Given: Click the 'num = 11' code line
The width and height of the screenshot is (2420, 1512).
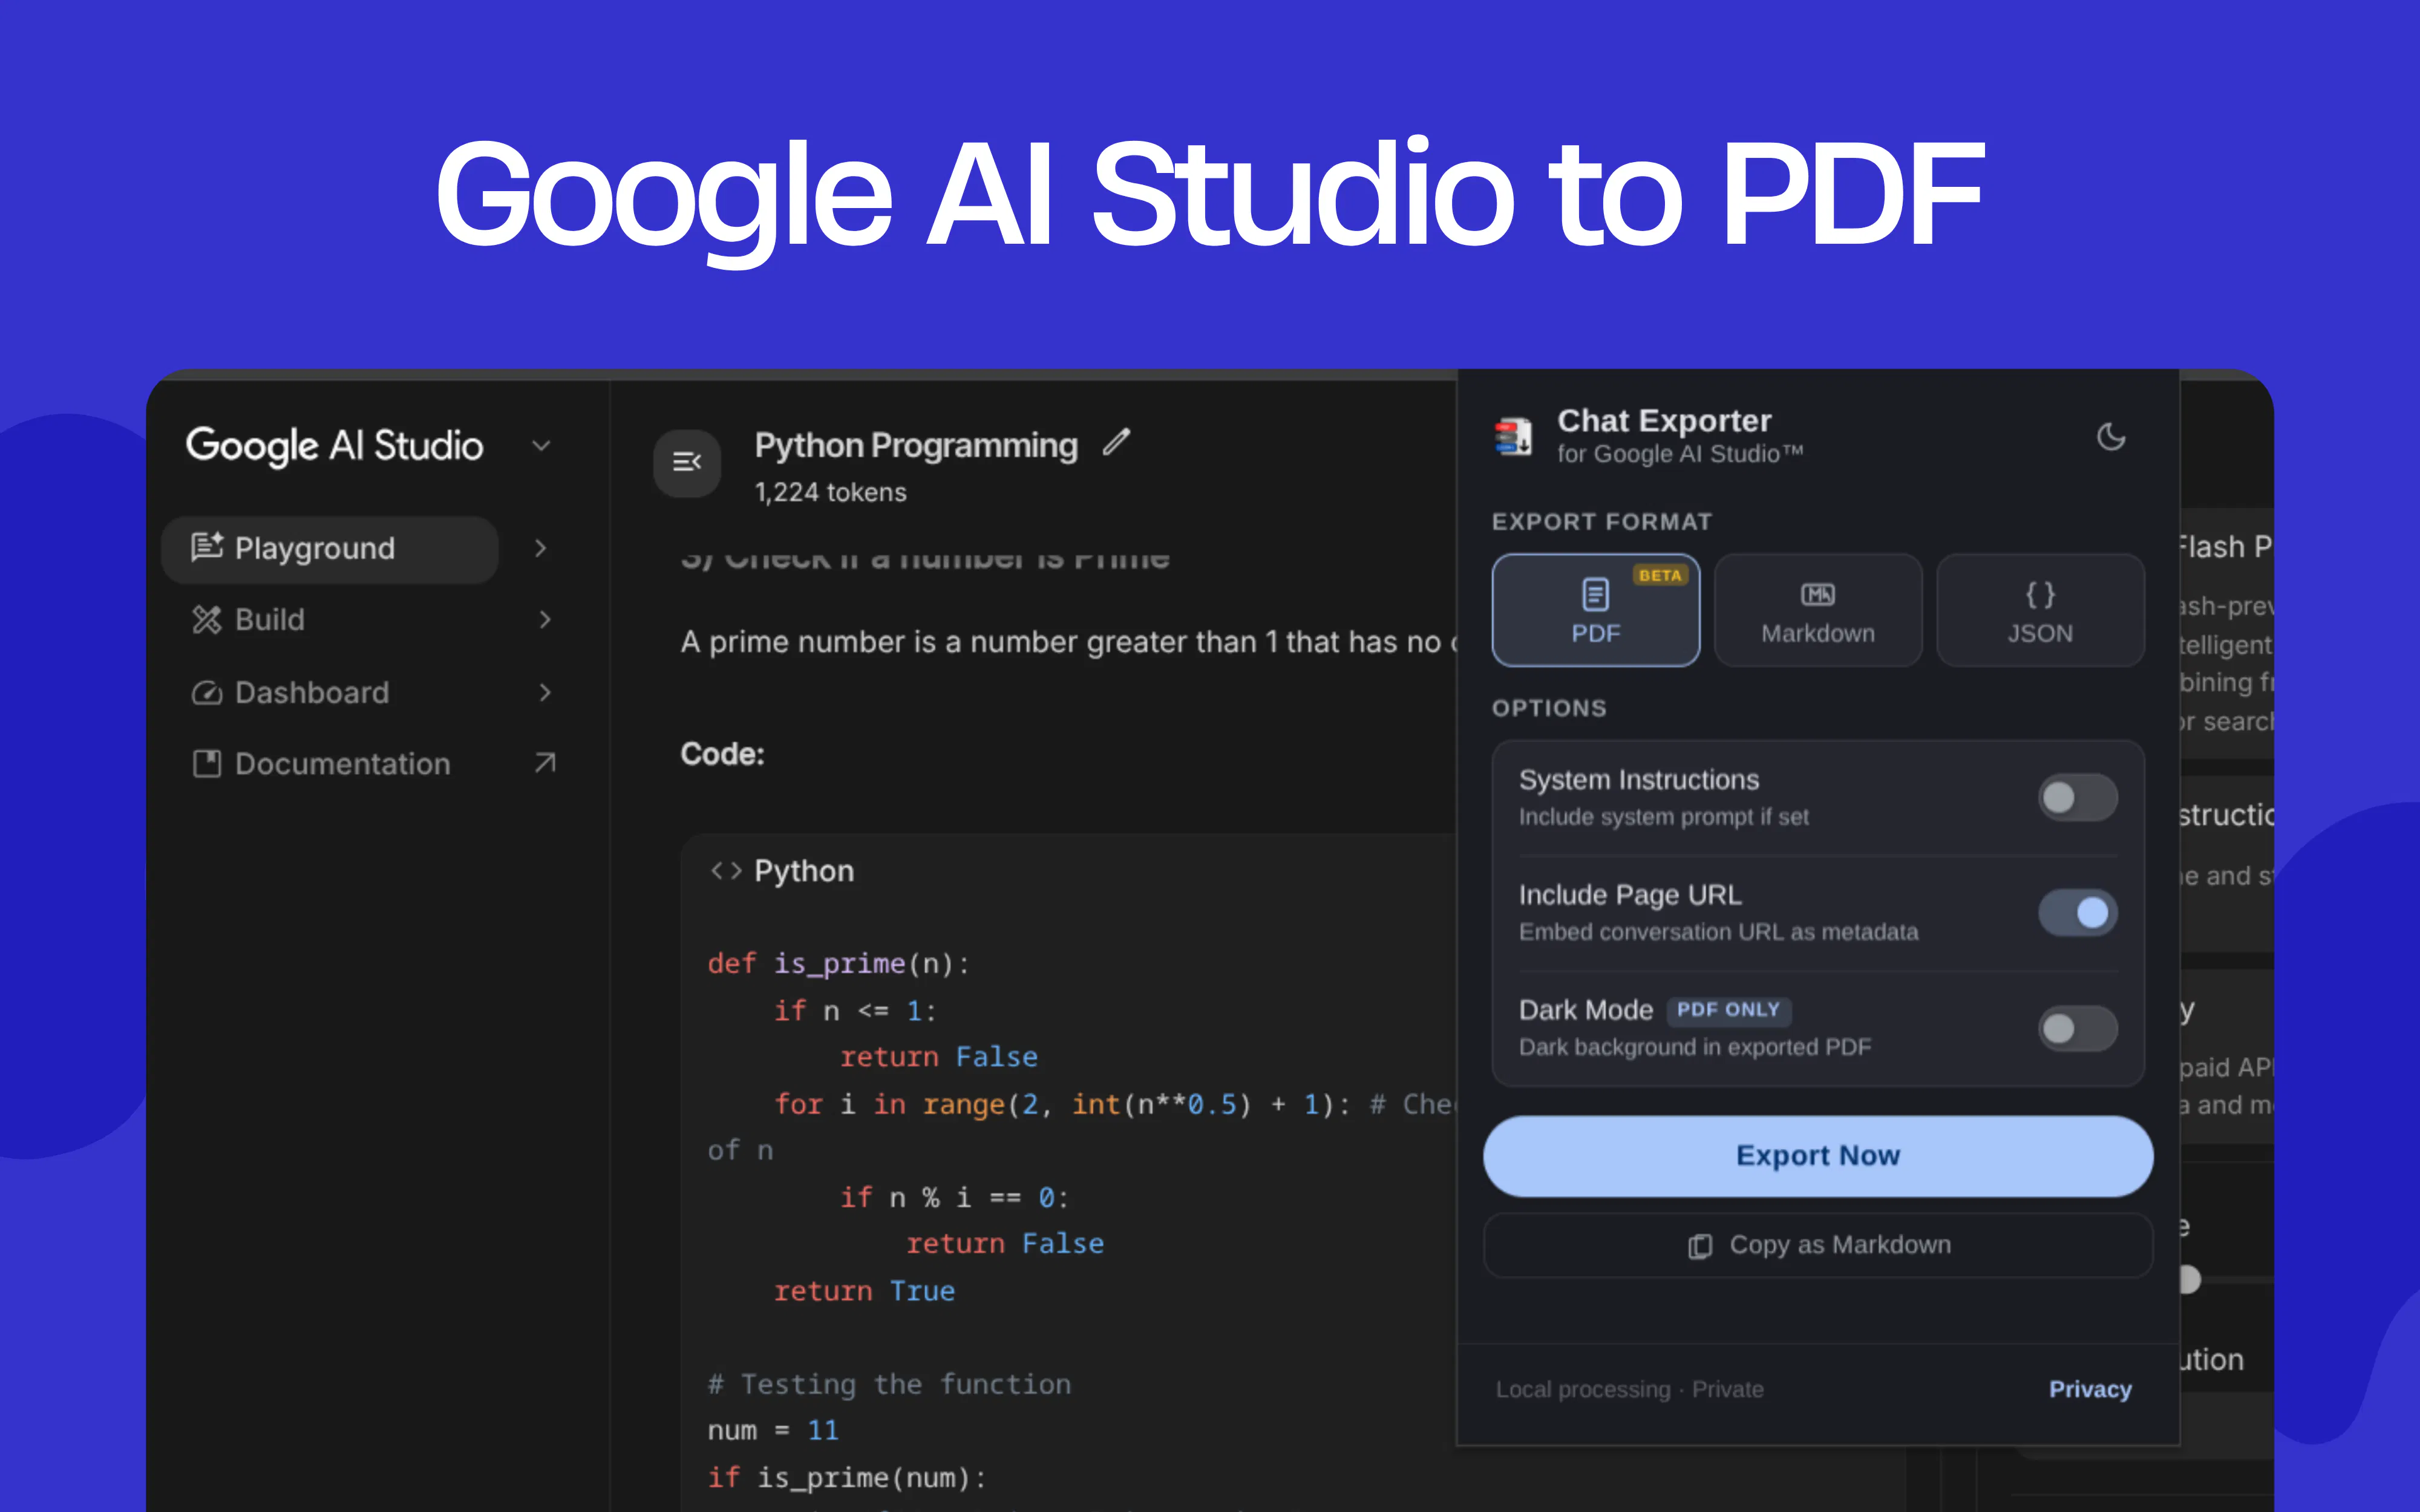Looking at the screenshot, I should (773, 1431).
